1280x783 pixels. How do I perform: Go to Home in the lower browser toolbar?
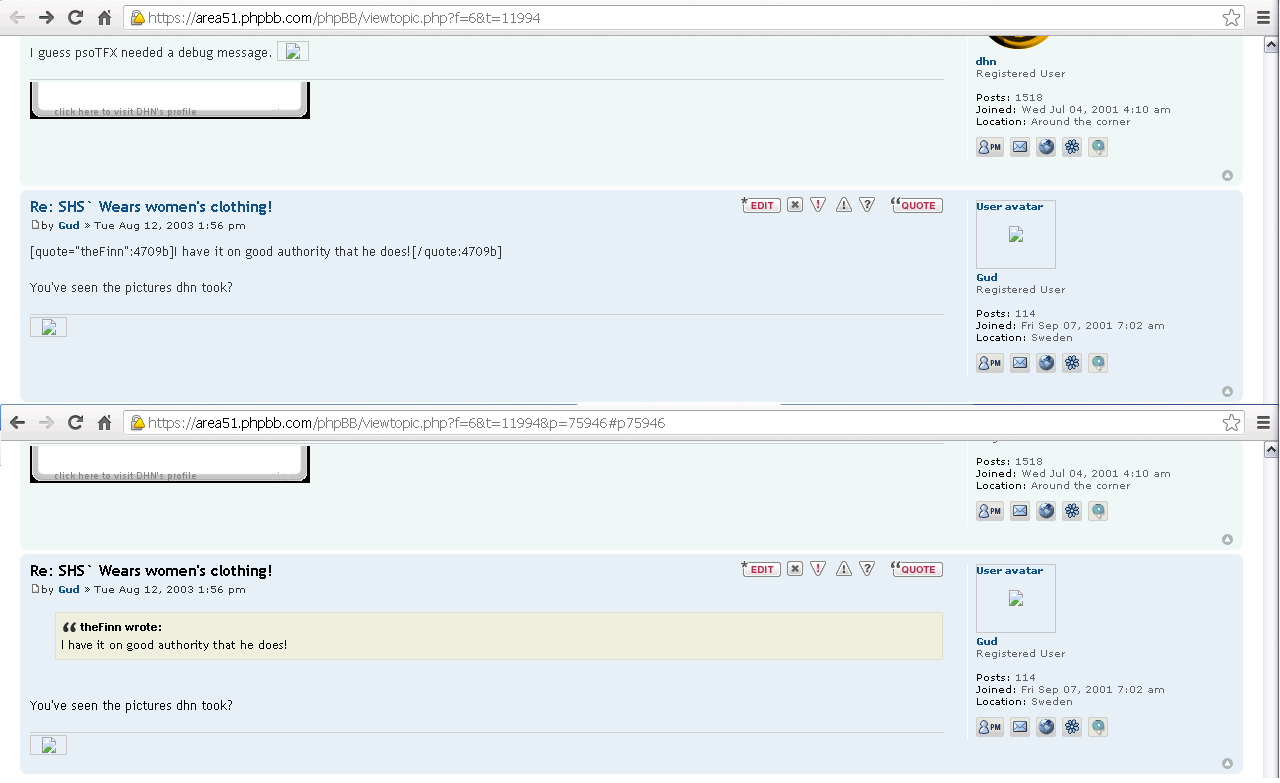(x=104, y=423)
